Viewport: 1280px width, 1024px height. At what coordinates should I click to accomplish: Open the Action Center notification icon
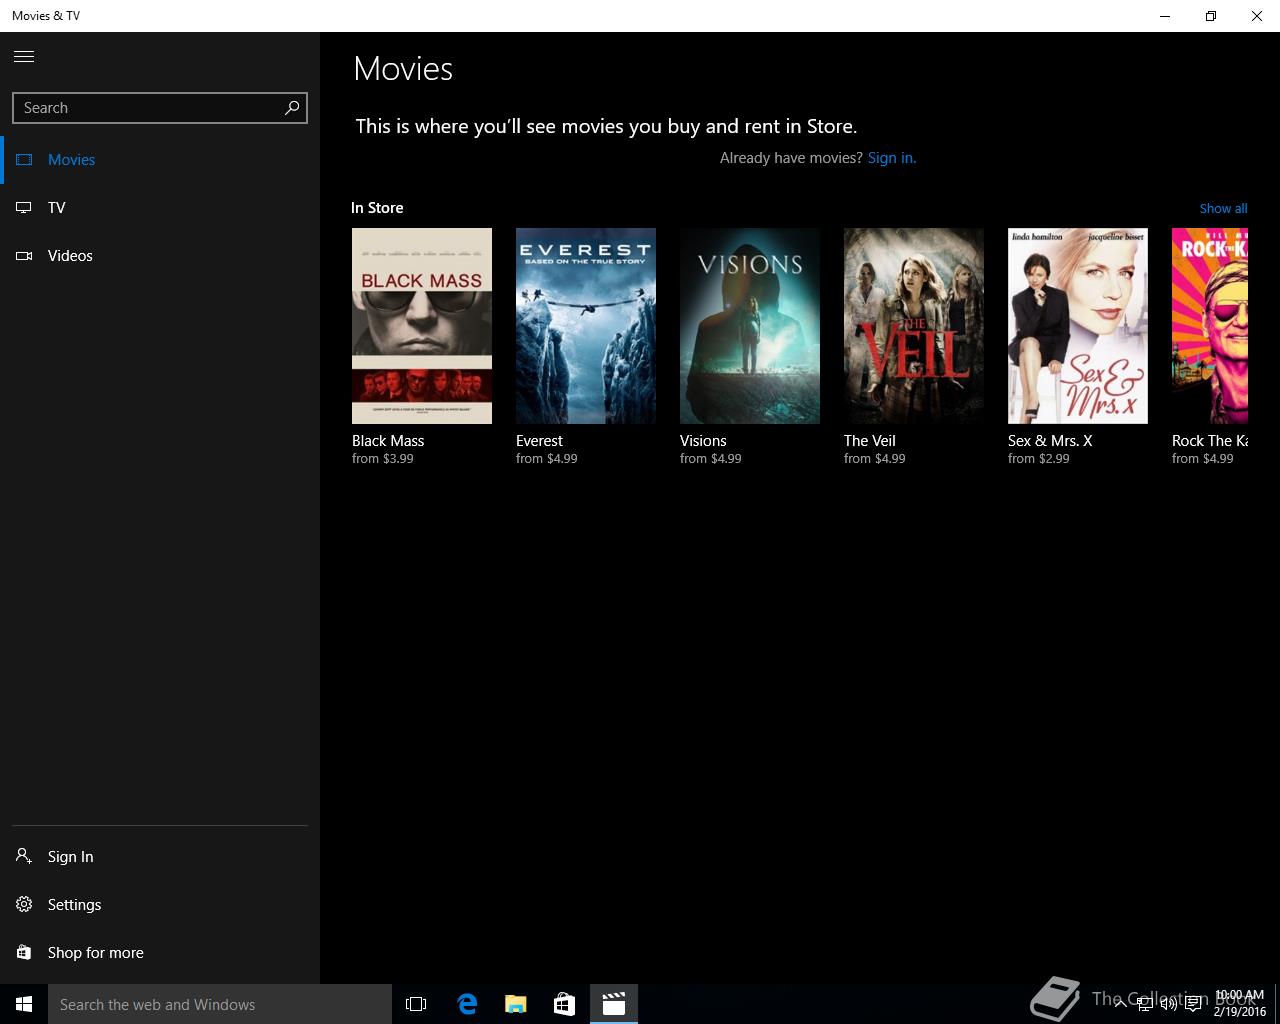point(1193,1004)
